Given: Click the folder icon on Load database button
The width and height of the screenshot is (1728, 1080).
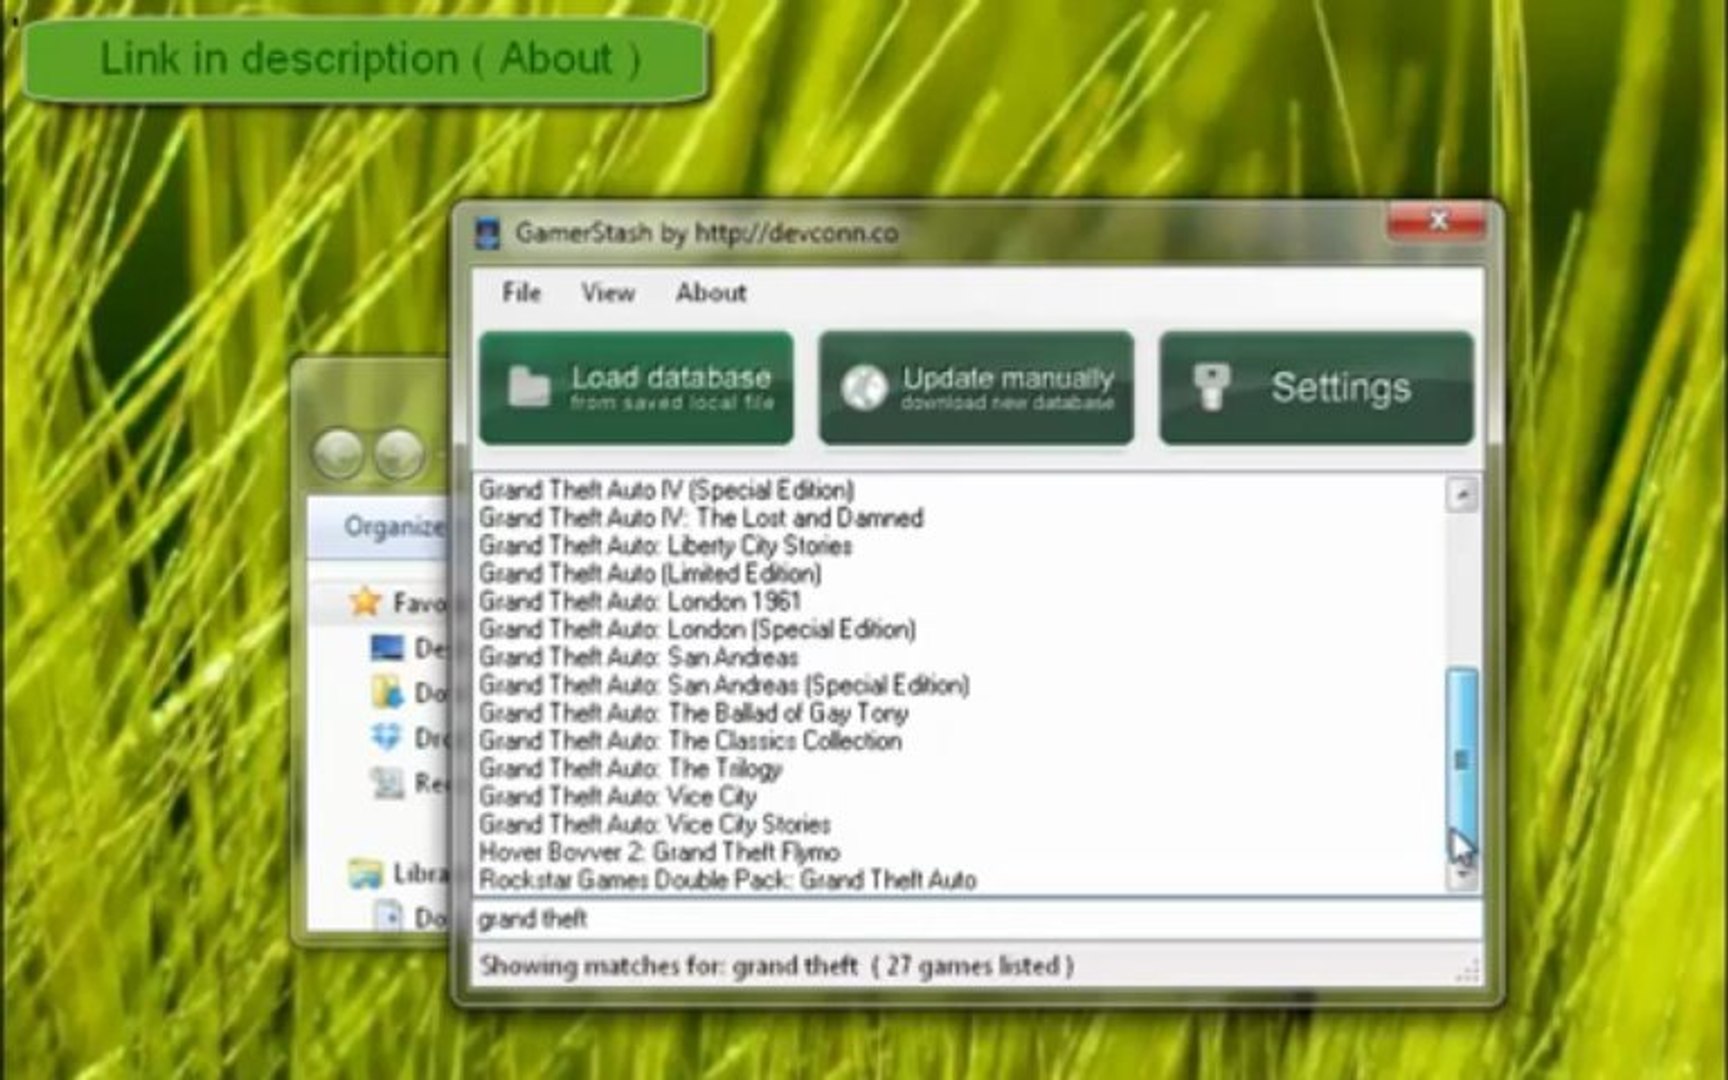Looking at the screenshot, I should tap(528, 384).
